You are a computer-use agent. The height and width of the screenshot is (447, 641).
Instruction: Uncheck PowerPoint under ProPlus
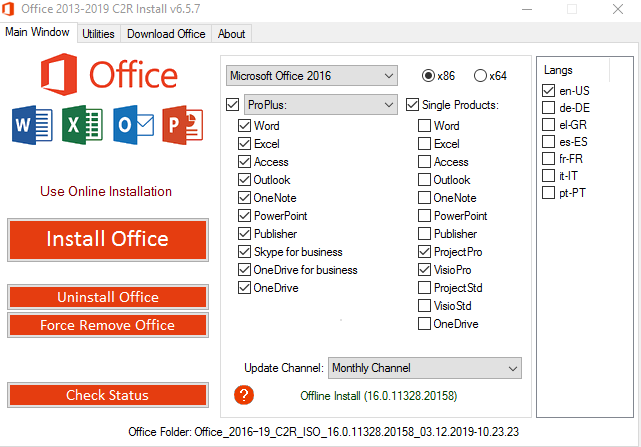(244, 216)
